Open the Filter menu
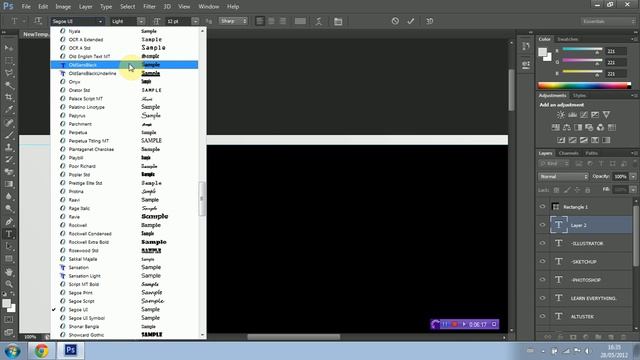This screenshot has width=640, height=360. (x=149, y=7)
